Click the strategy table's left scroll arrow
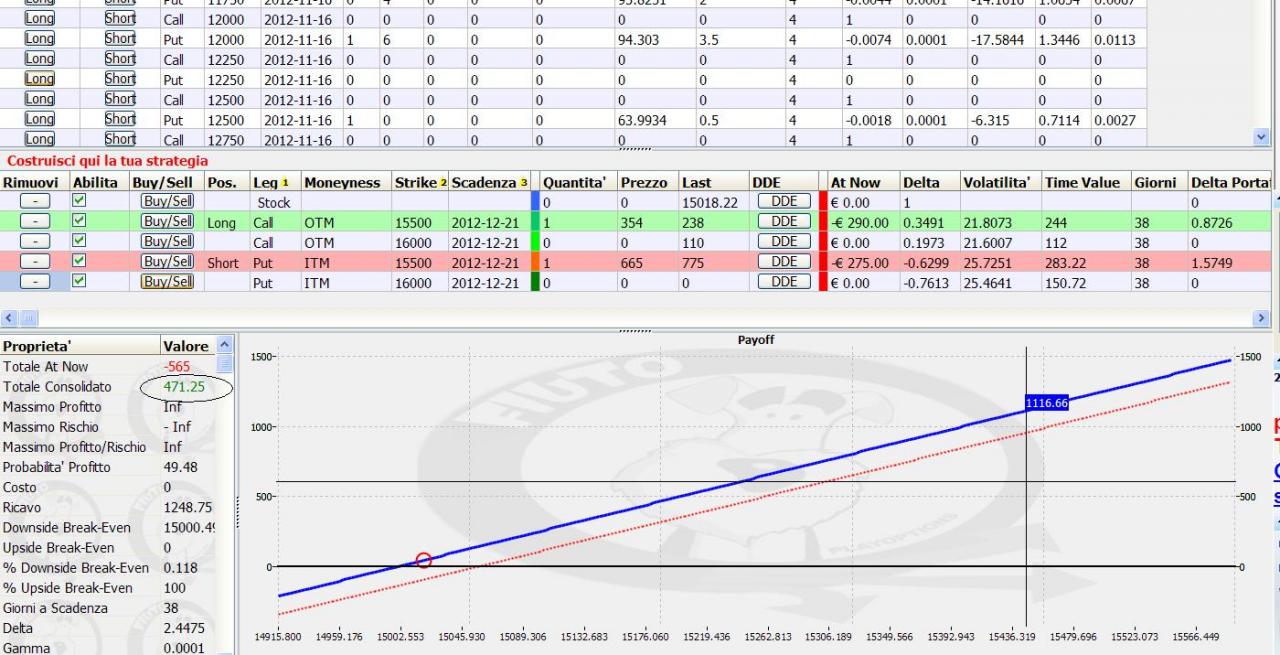Screen dimensions: 1280x655 [9, 318]
